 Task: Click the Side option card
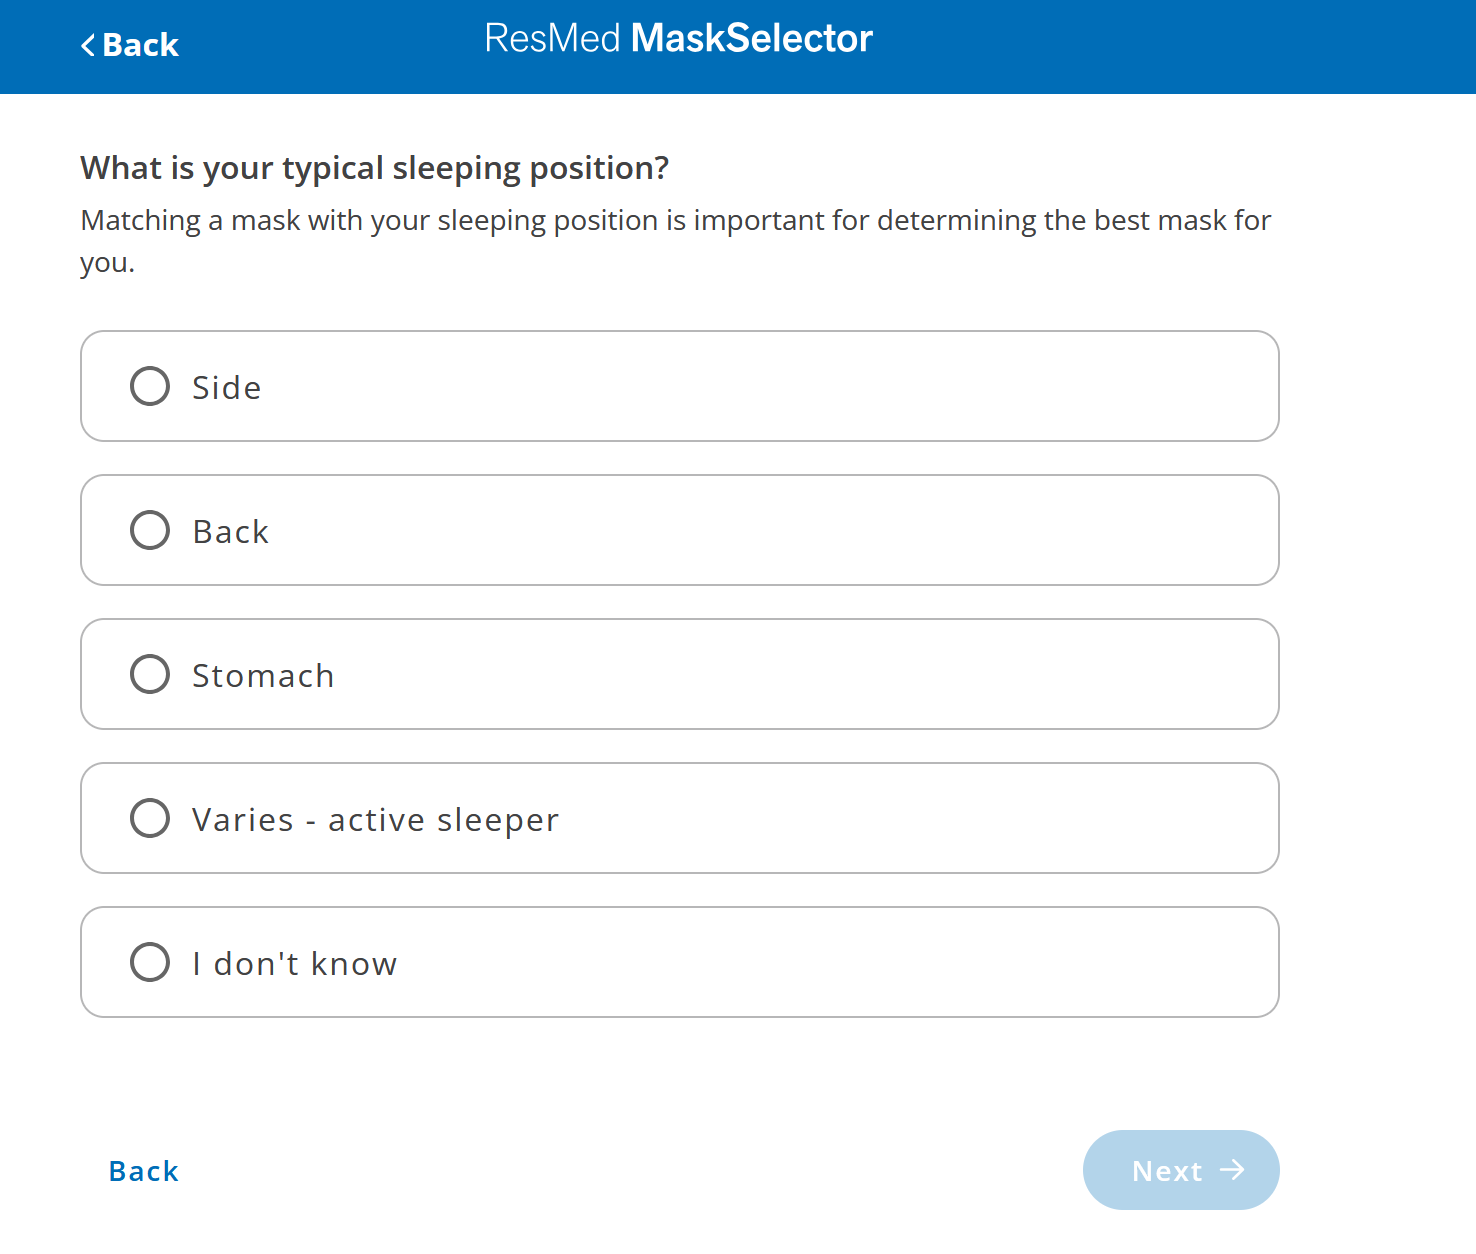tap(680, 386)
